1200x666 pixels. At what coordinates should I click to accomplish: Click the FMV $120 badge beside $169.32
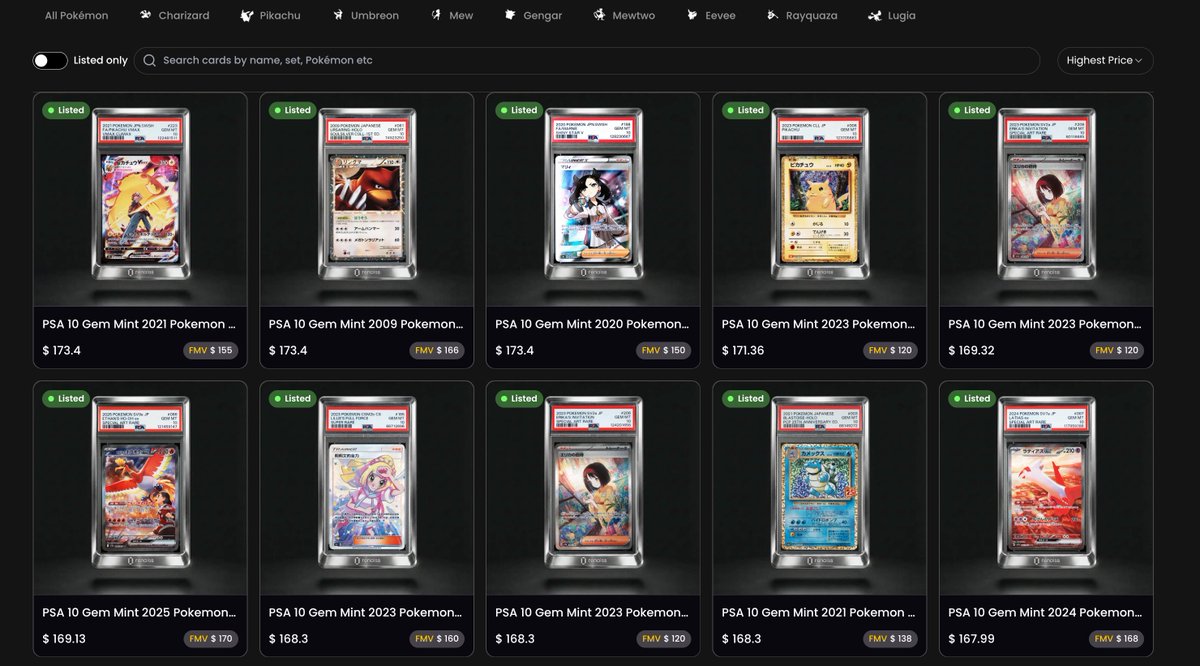(x=1117, y=350)
